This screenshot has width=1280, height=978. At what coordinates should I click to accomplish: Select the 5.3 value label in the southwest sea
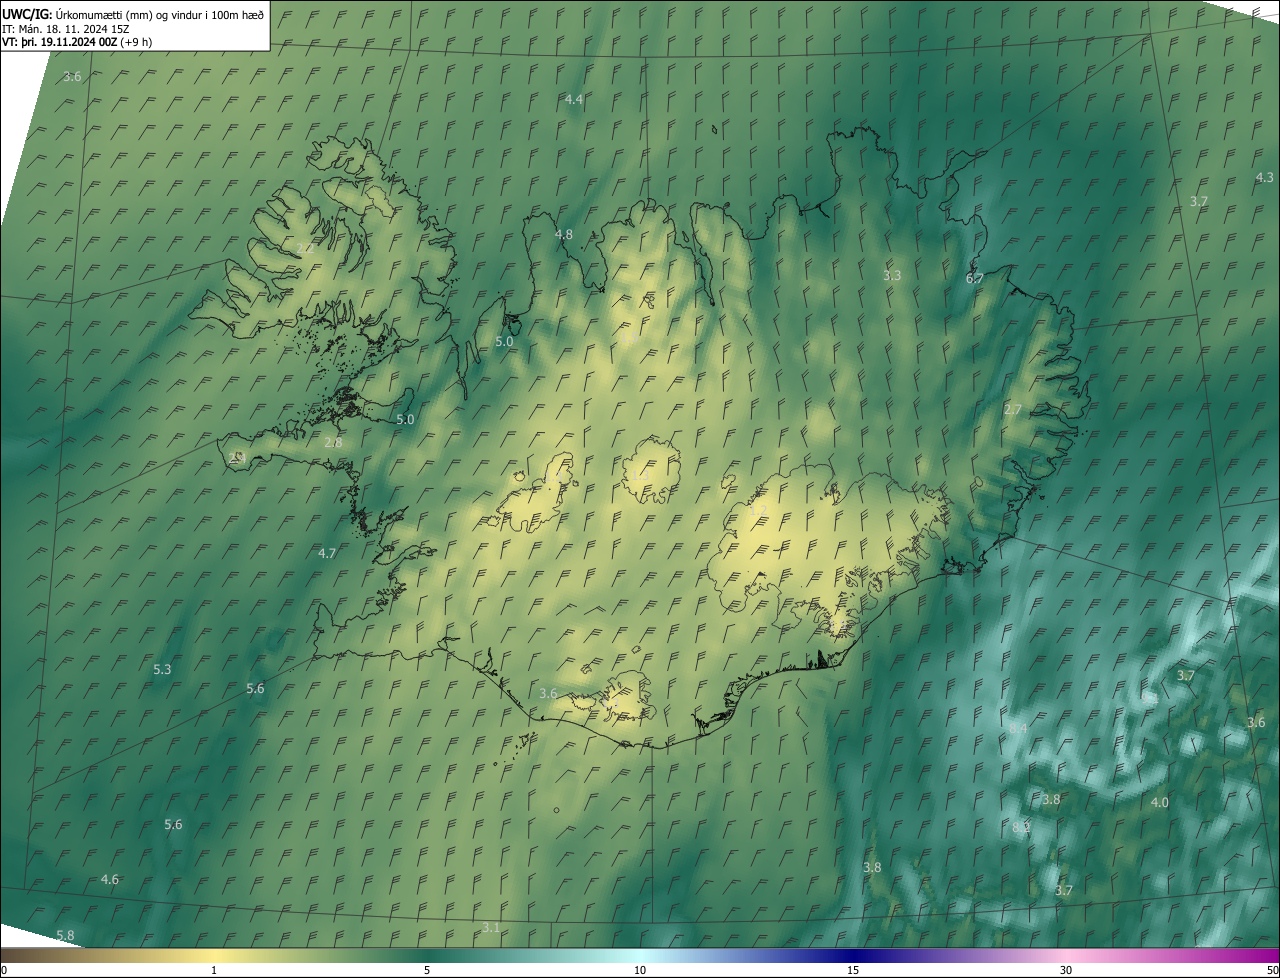coord(162,669)
